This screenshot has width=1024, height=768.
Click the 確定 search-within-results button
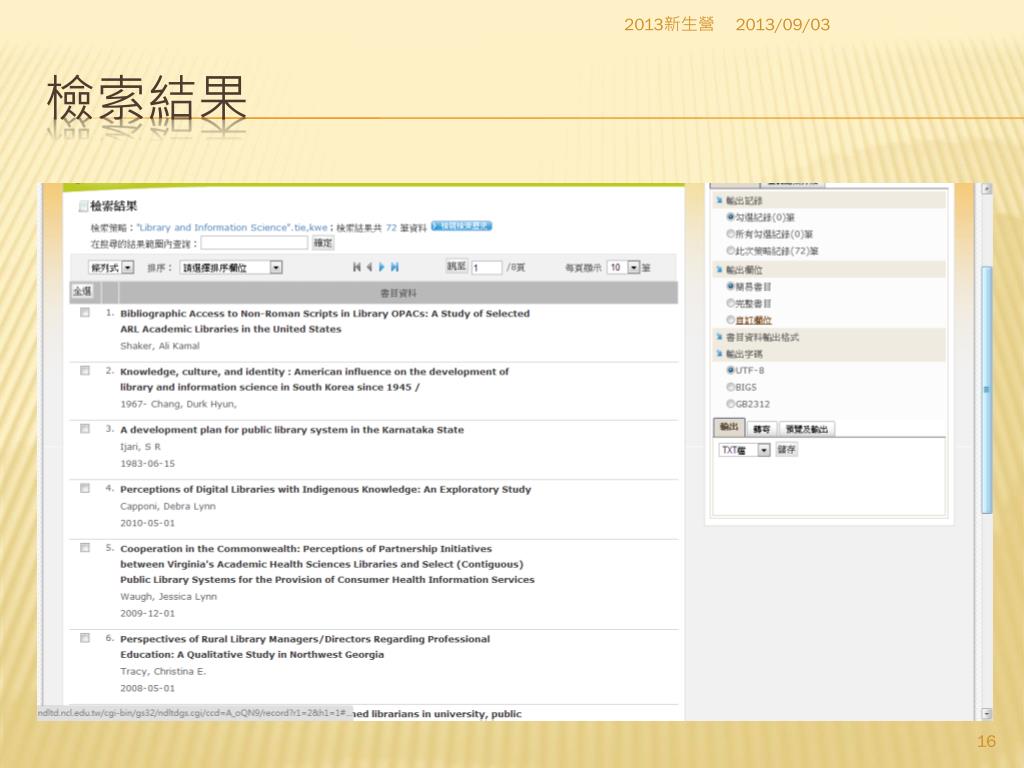click(x=323, y=243)
